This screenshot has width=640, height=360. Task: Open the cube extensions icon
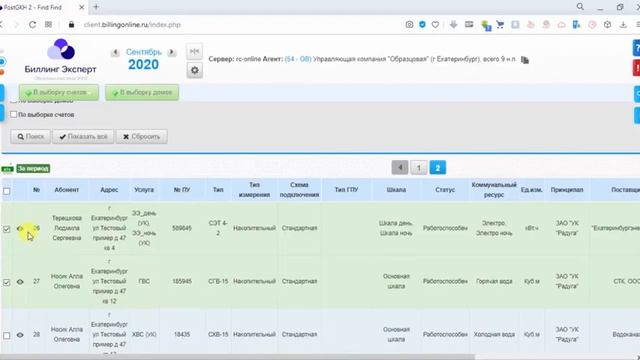(x=607, y=24)
